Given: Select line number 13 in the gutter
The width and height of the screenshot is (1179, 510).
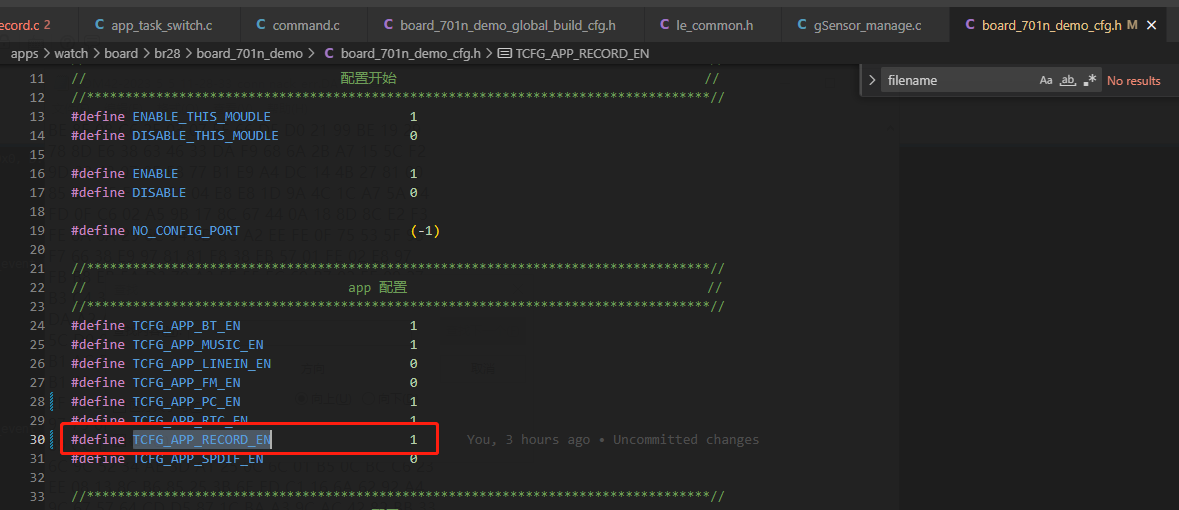Looking at the screenshot, I should tap(38, 117).
